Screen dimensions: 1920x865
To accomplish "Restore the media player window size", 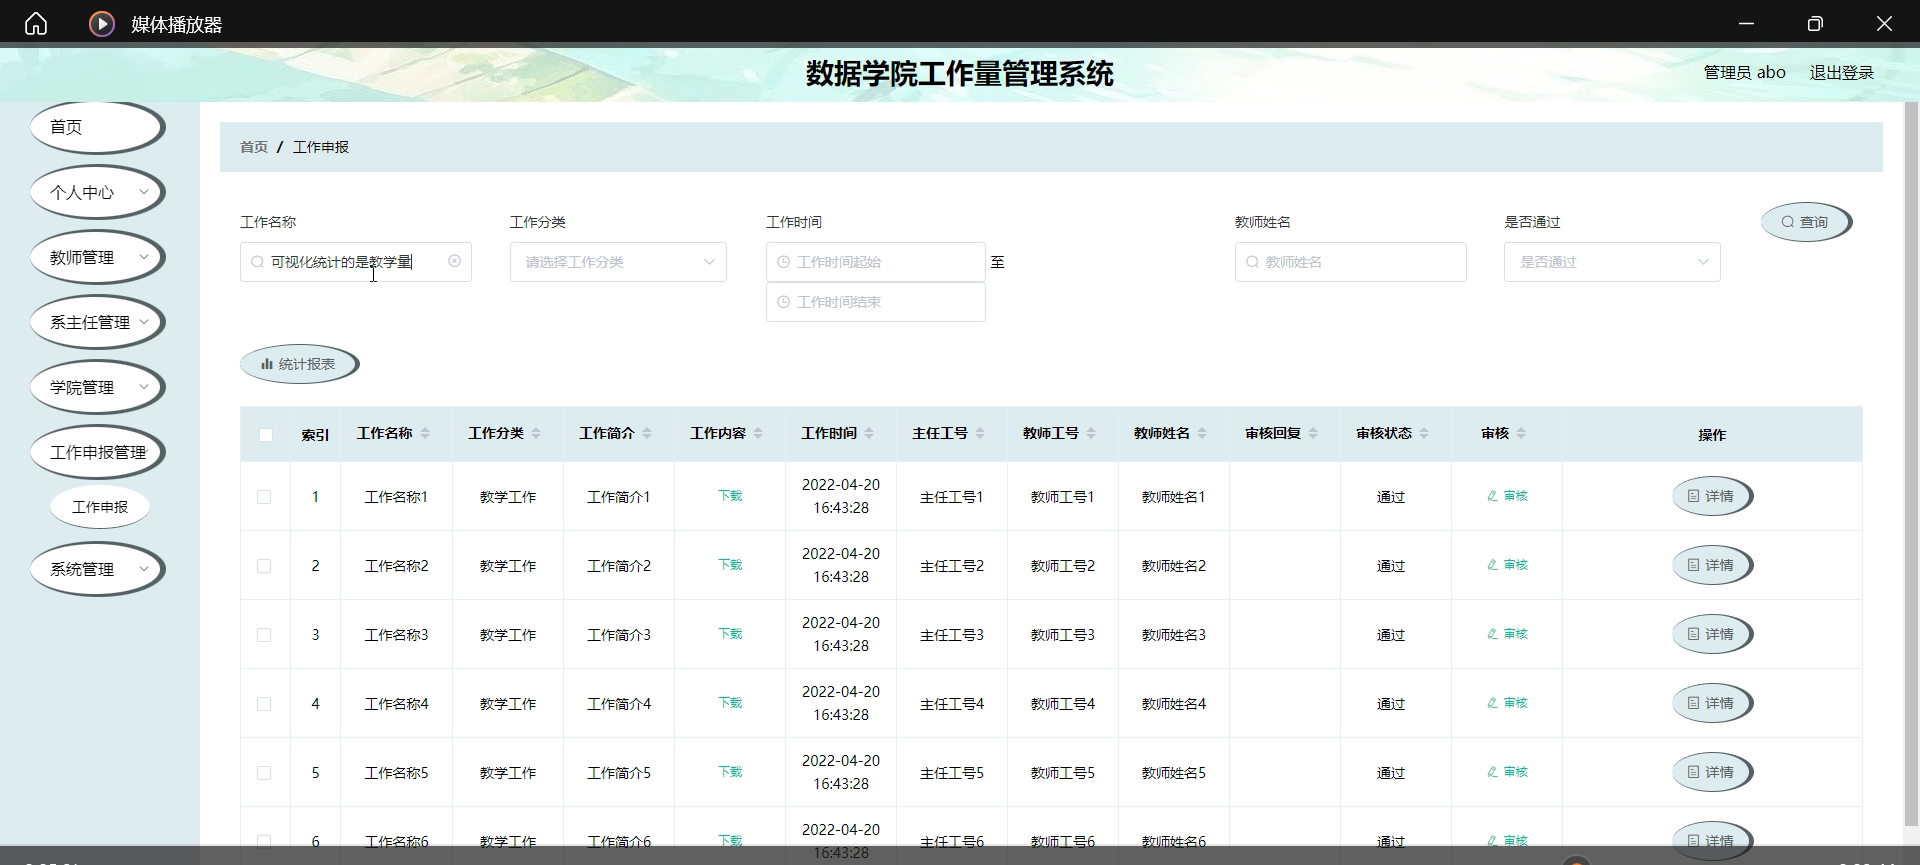I will 1815,23.
